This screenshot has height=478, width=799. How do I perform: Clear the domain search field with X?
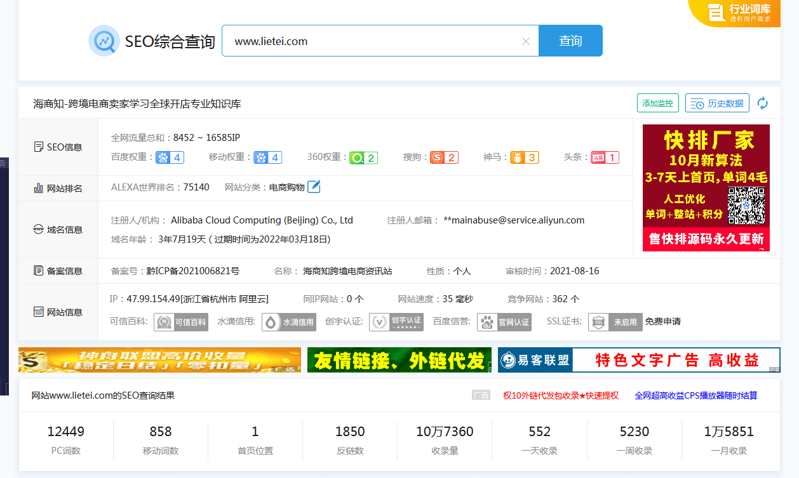point(526,41)
